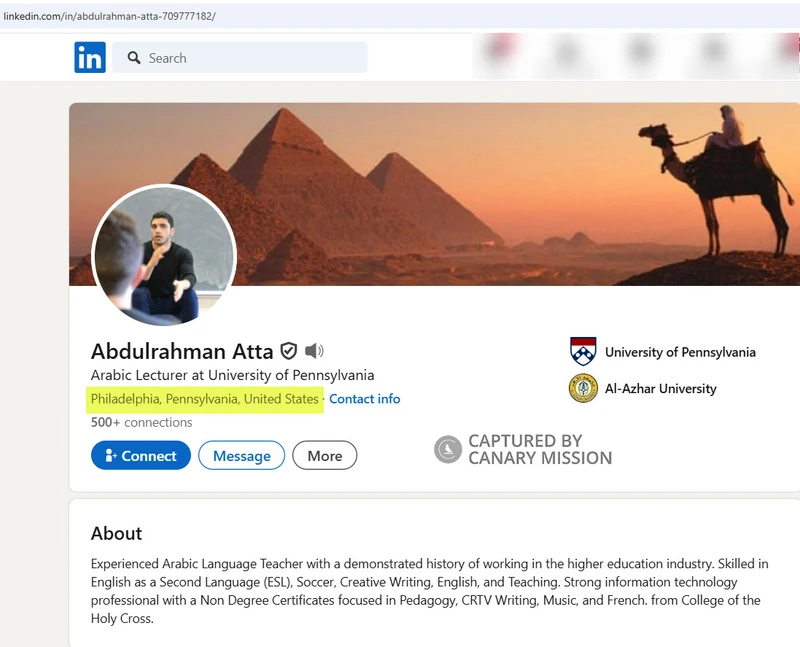Click the verification shield badge beside the name

289,351
